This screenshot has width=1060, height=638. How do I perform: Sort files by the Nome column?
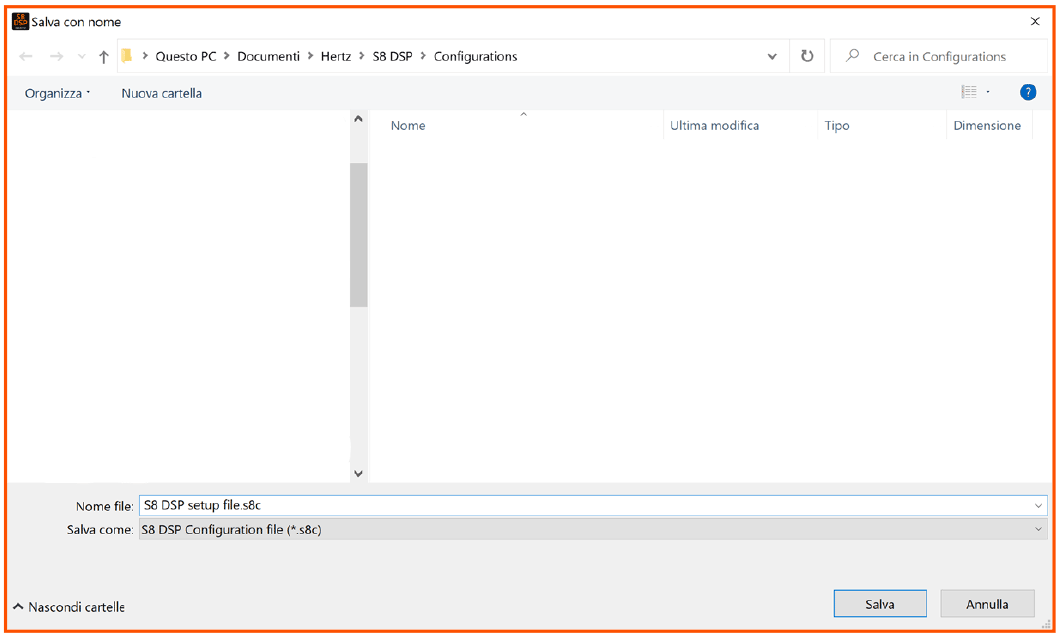click(x=408, y=125)
